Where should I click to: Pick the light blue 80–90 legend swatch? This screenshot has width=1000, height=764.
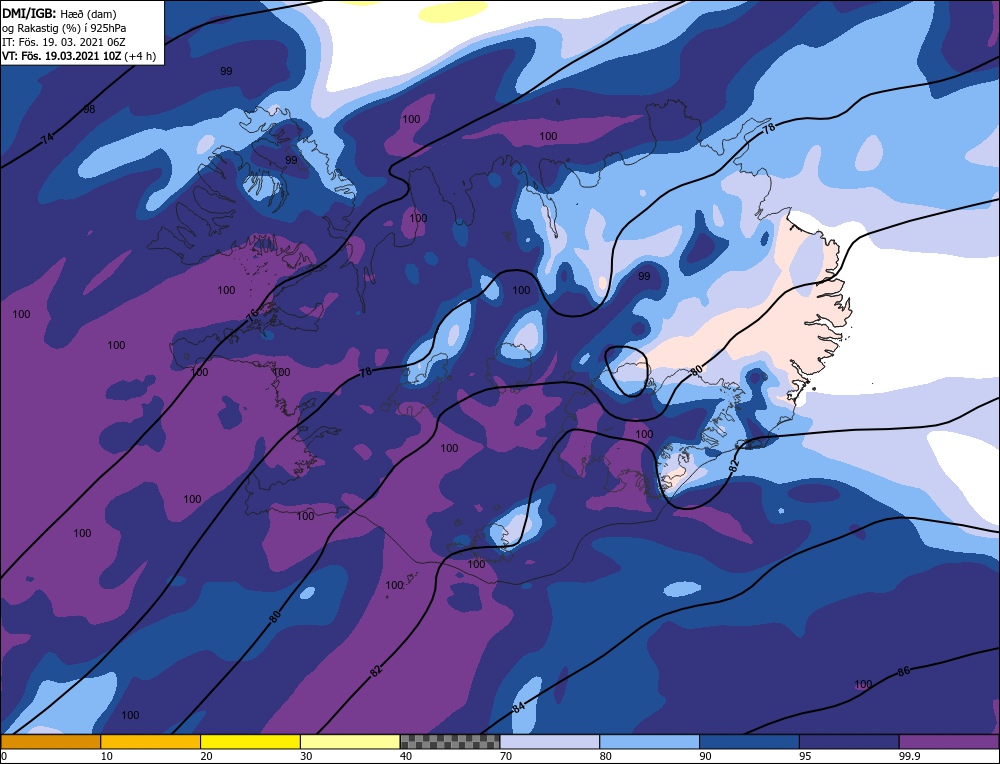[x=649, y=742]
